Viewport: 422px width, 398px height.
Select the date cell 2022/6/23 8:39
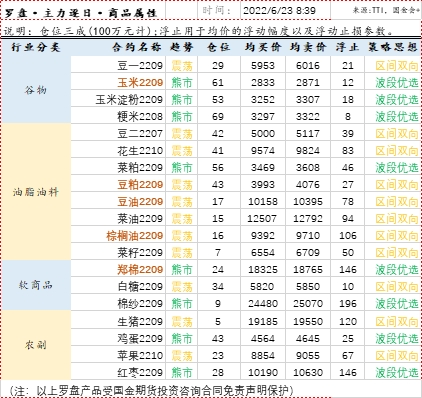click(x=279, y=11)
